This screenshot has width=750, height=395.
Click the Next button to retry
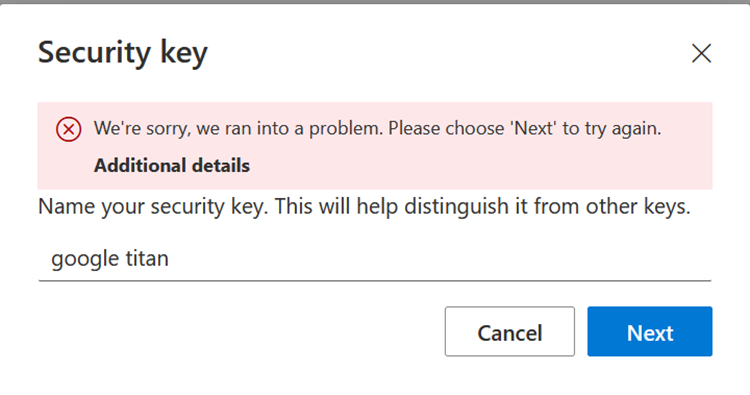coord(650,331)
